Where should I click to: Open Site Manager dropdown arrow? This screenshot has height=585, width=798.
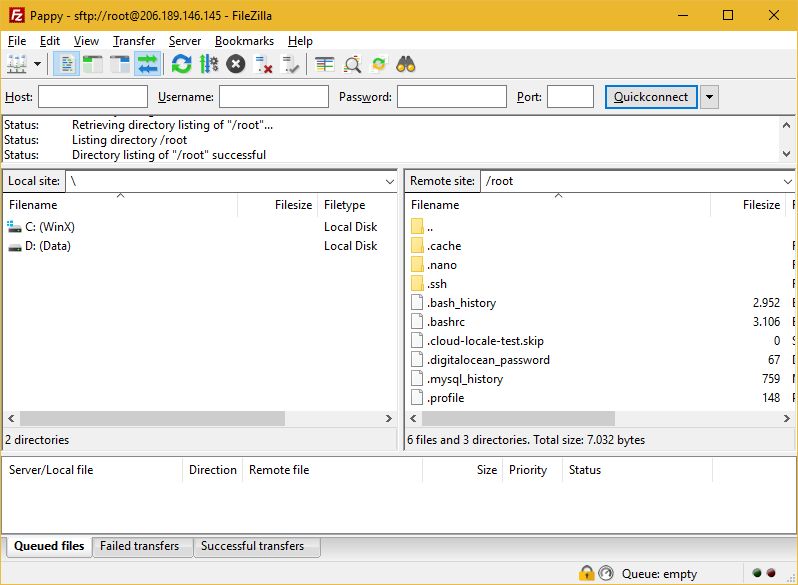[x=37, y=65]
